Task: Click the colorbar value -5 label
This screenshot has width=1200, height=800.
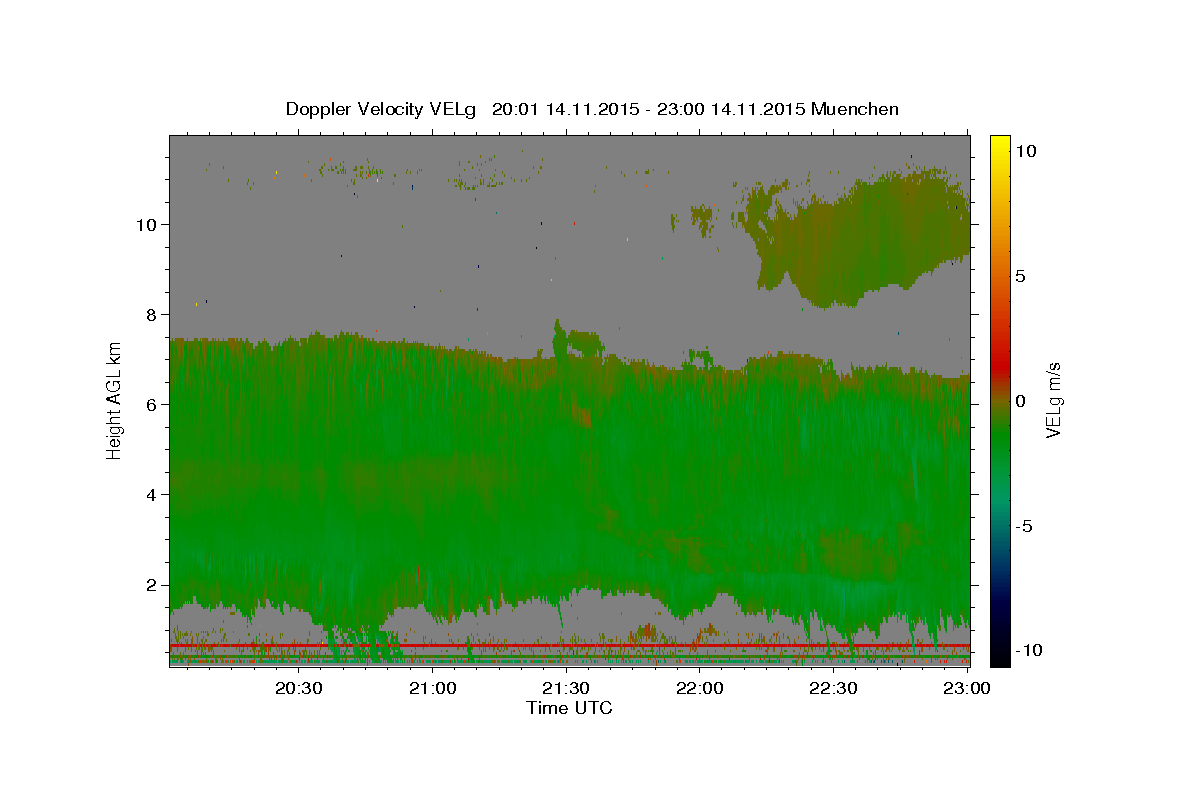Action: pos(1024,526)
